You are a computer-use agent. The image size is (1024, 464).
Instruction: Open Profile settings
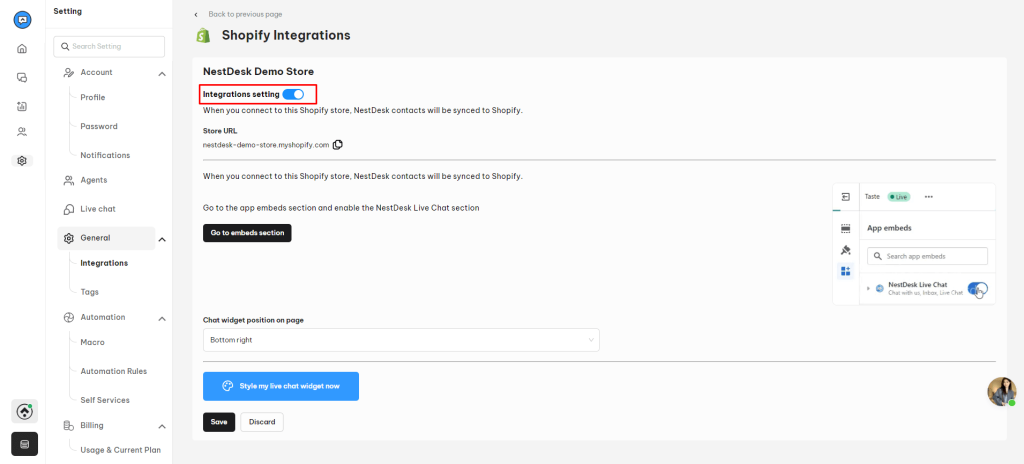point(93,97)
